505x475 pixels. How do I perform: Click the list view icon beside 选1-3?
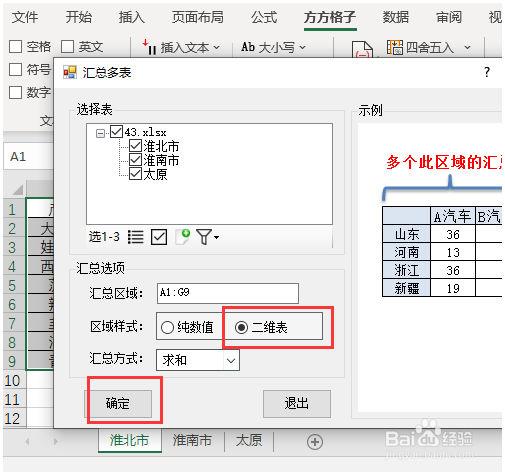tap(136, 237)
